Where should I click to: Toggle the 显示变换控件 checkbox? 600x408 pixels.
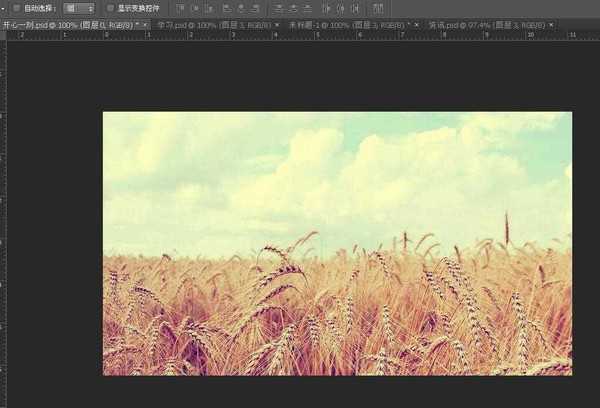pos(110,8)
